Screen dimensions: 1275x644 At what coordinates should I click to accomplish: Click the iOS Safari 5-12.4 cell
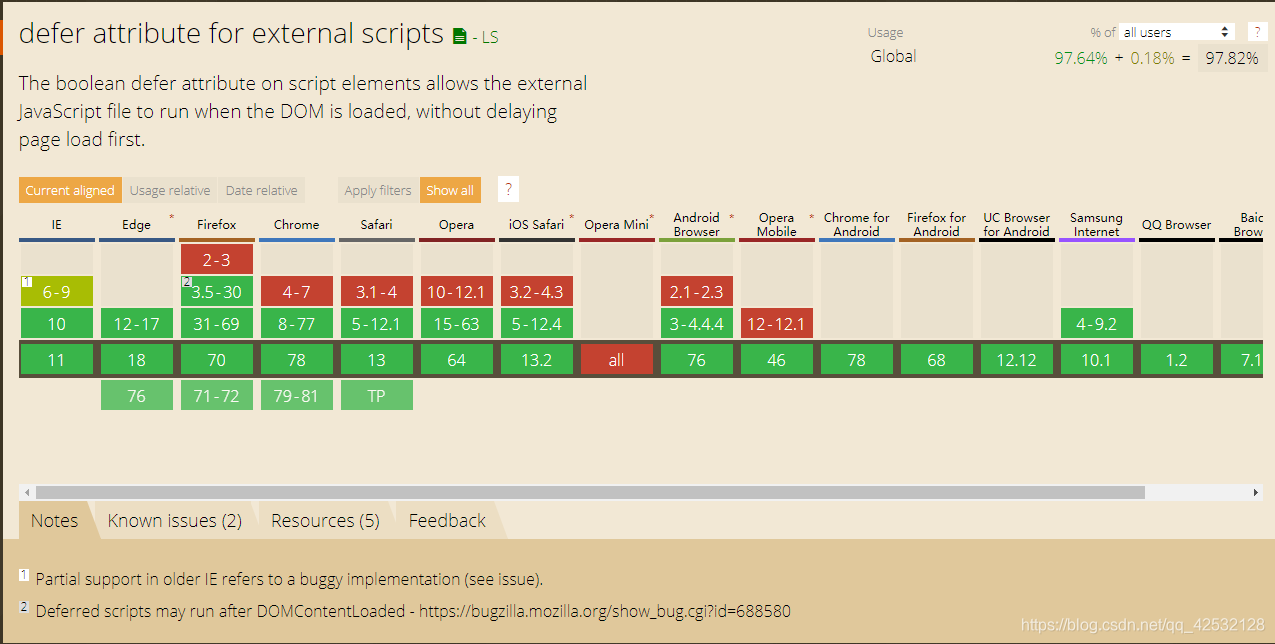(x=537, y=323)
